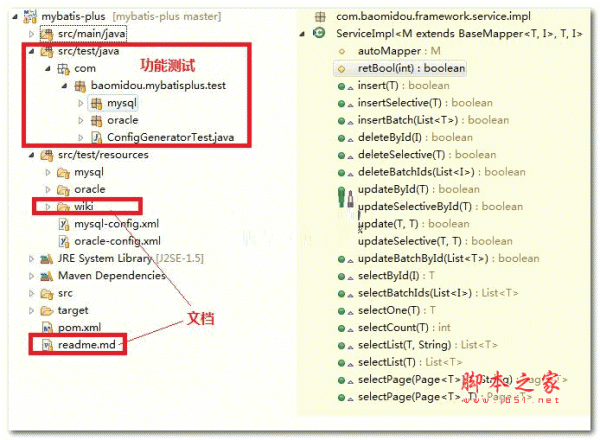Screen dimensions: 600x440
Task: Click the mybatis-plus project icon
Action: pyautogui.click(x=30, y=16)
